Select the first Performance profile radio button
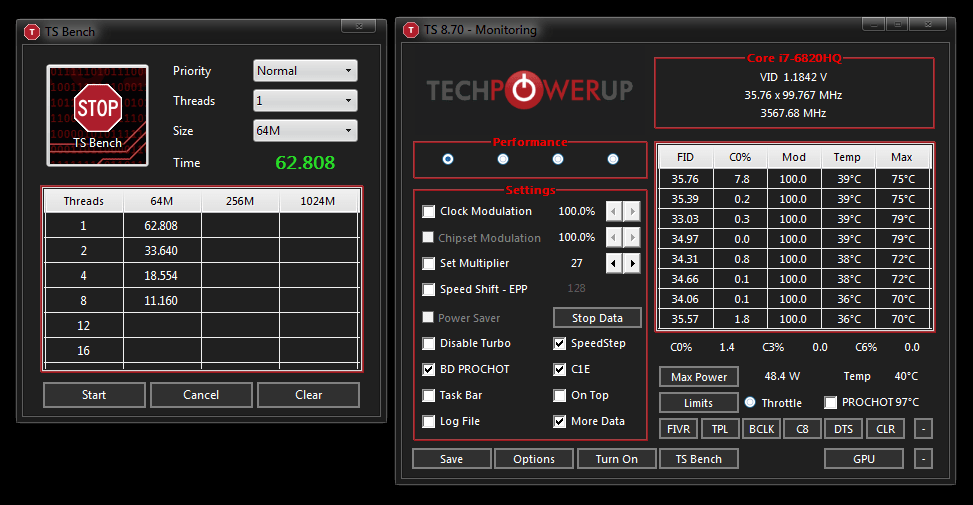The width and height of the screenshot is (973, 505). (447, 159)
